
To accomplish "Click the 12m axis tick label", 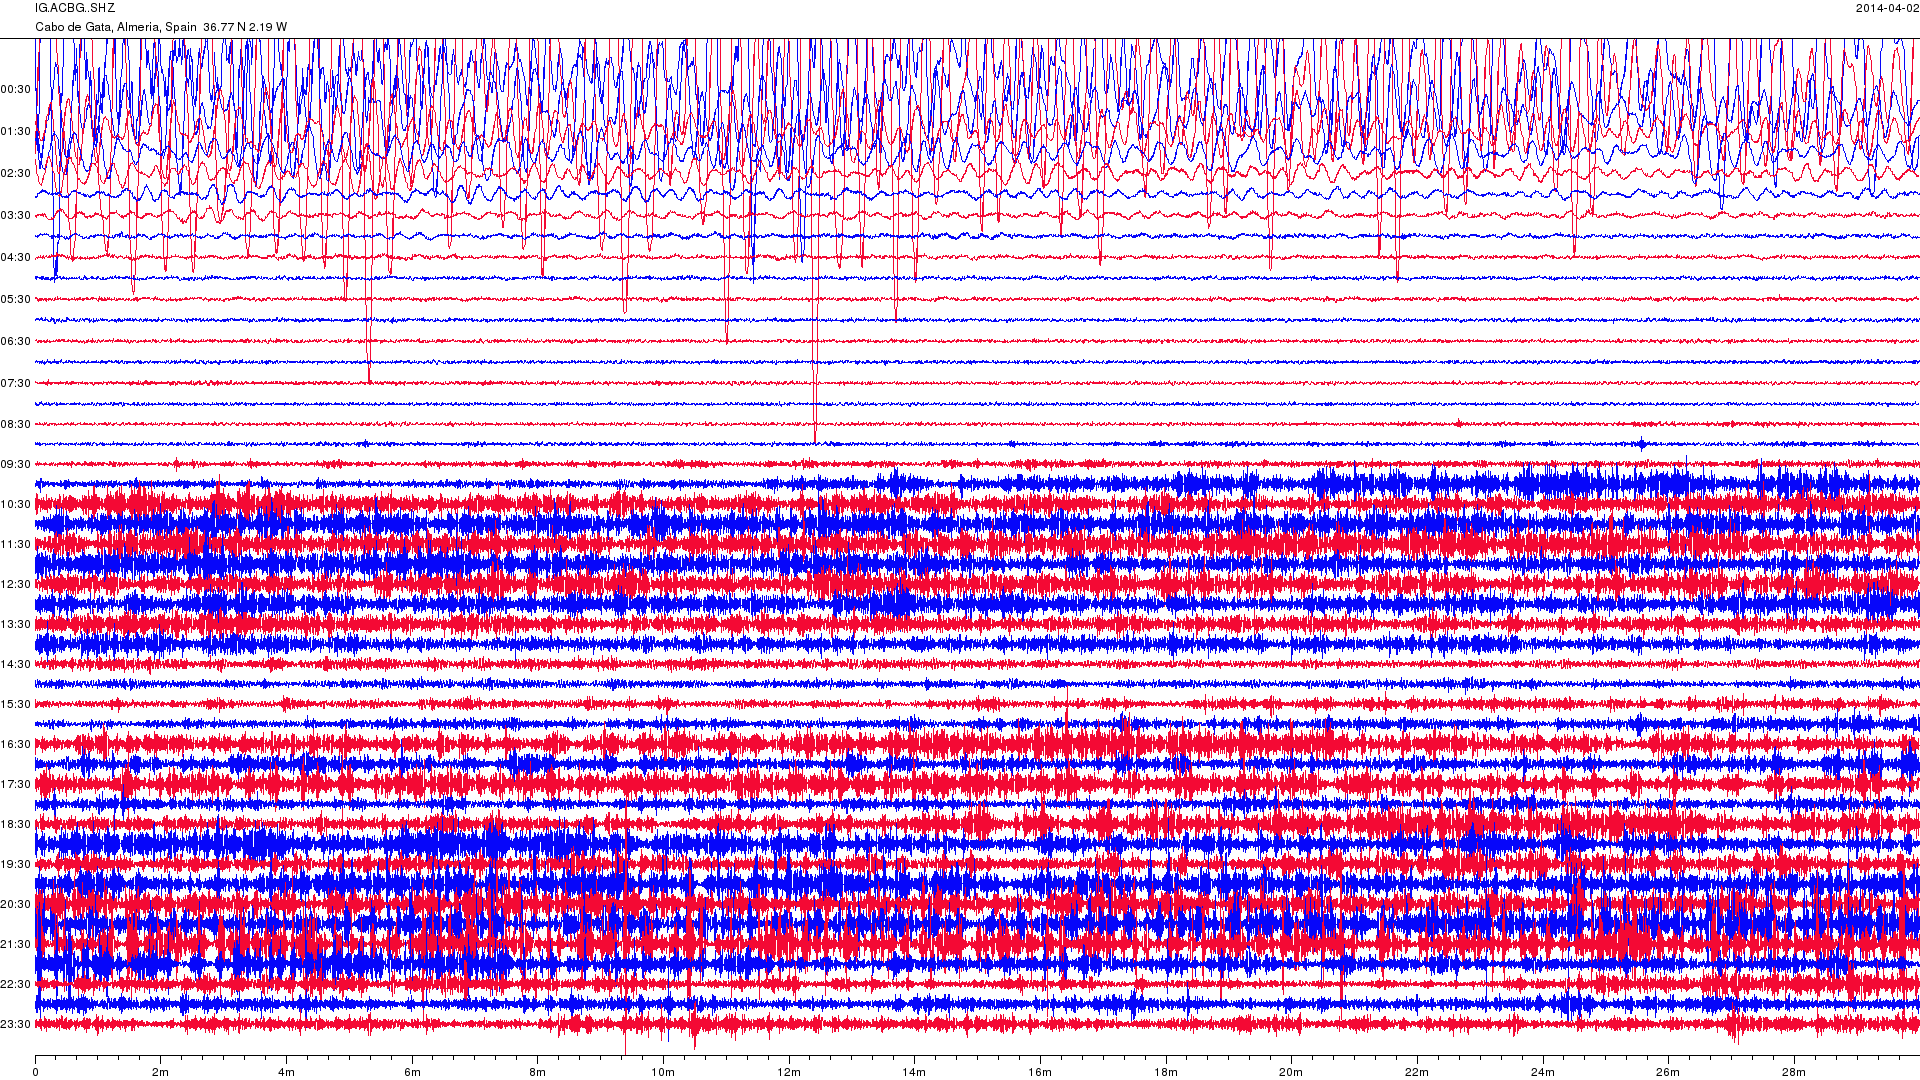I will (789, 1073).
